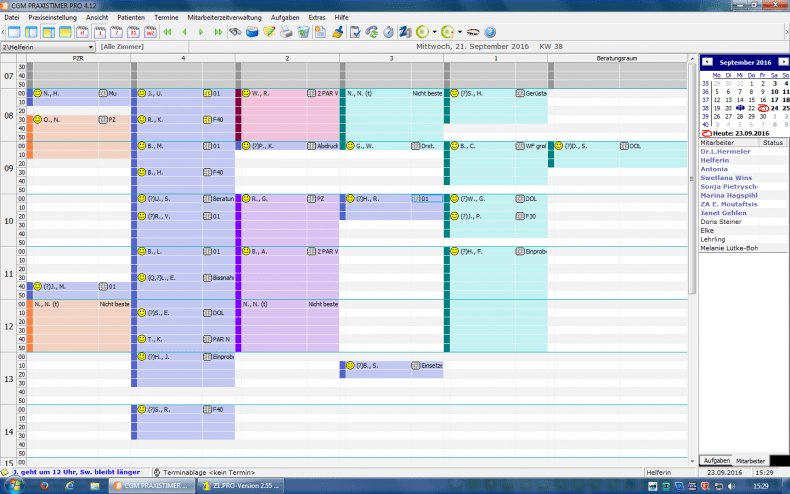The height and width of the screenshot is (494, 790).
Task: Click the first green circle toolbar icon
Action: coord(423,32)
